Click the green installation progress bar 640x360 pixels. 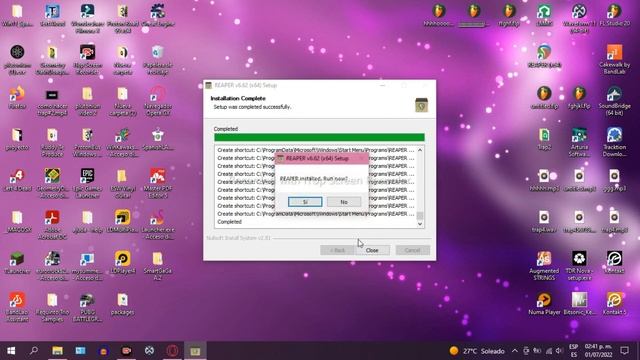(319, 137)
